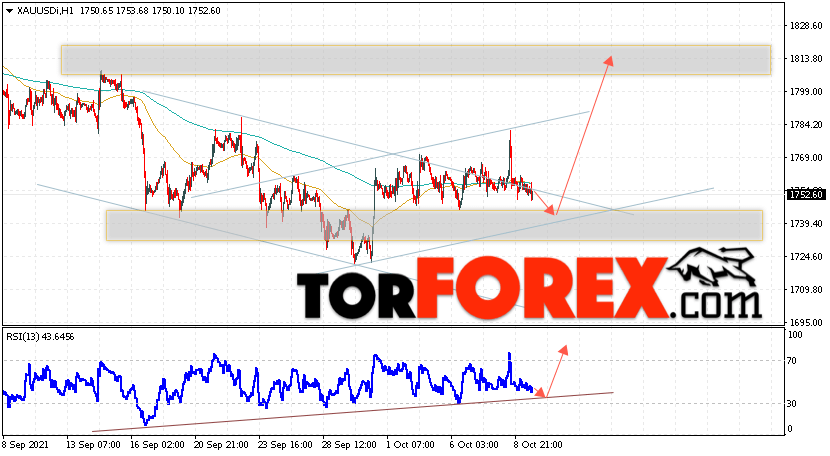Click the 6 Oct 03:00 time label

474,445
